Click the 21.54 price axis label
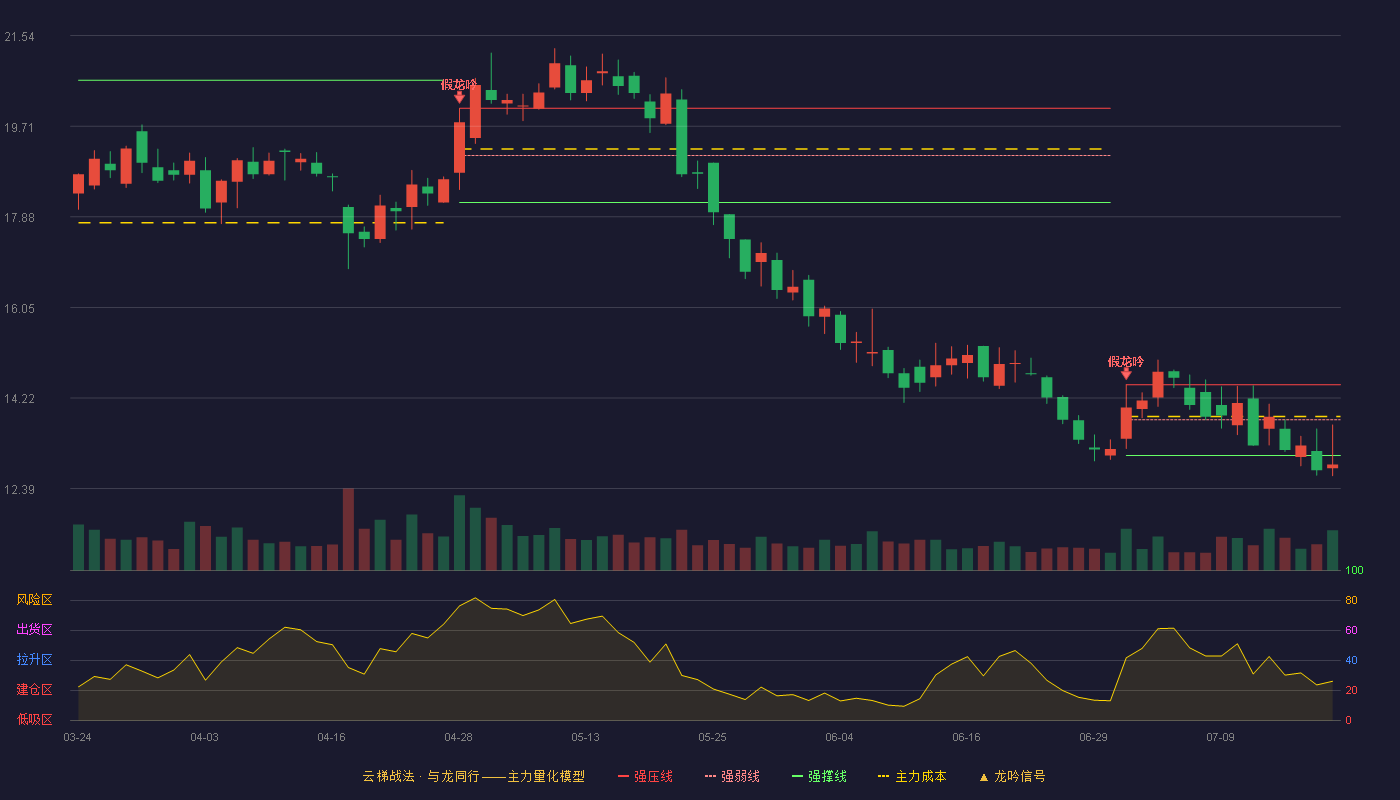This screenshot has width=1400, height=800. click(x=20, y=37)
